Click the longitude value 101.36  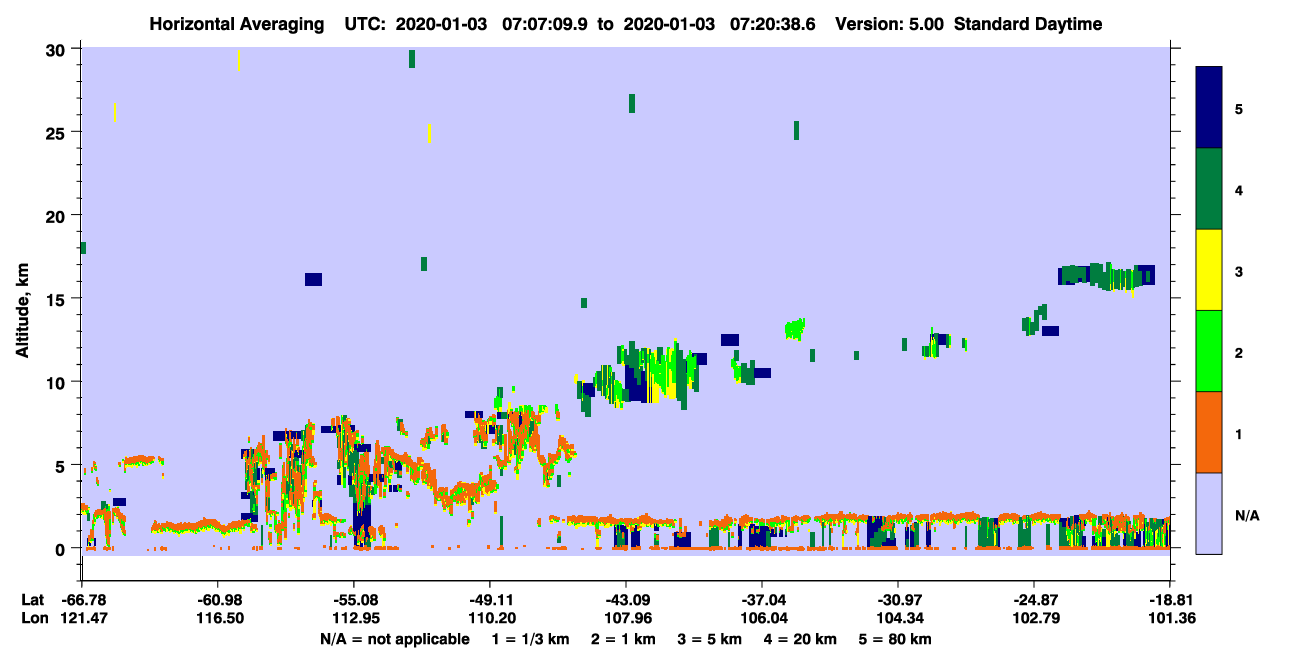[1170, 618]
